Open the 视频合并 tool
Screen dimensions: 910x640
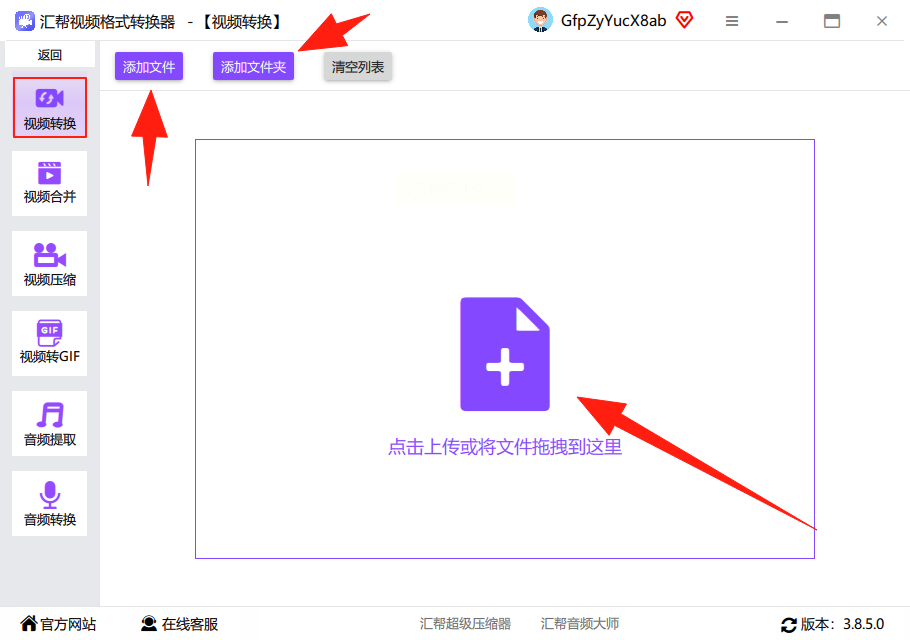point(49,183)
